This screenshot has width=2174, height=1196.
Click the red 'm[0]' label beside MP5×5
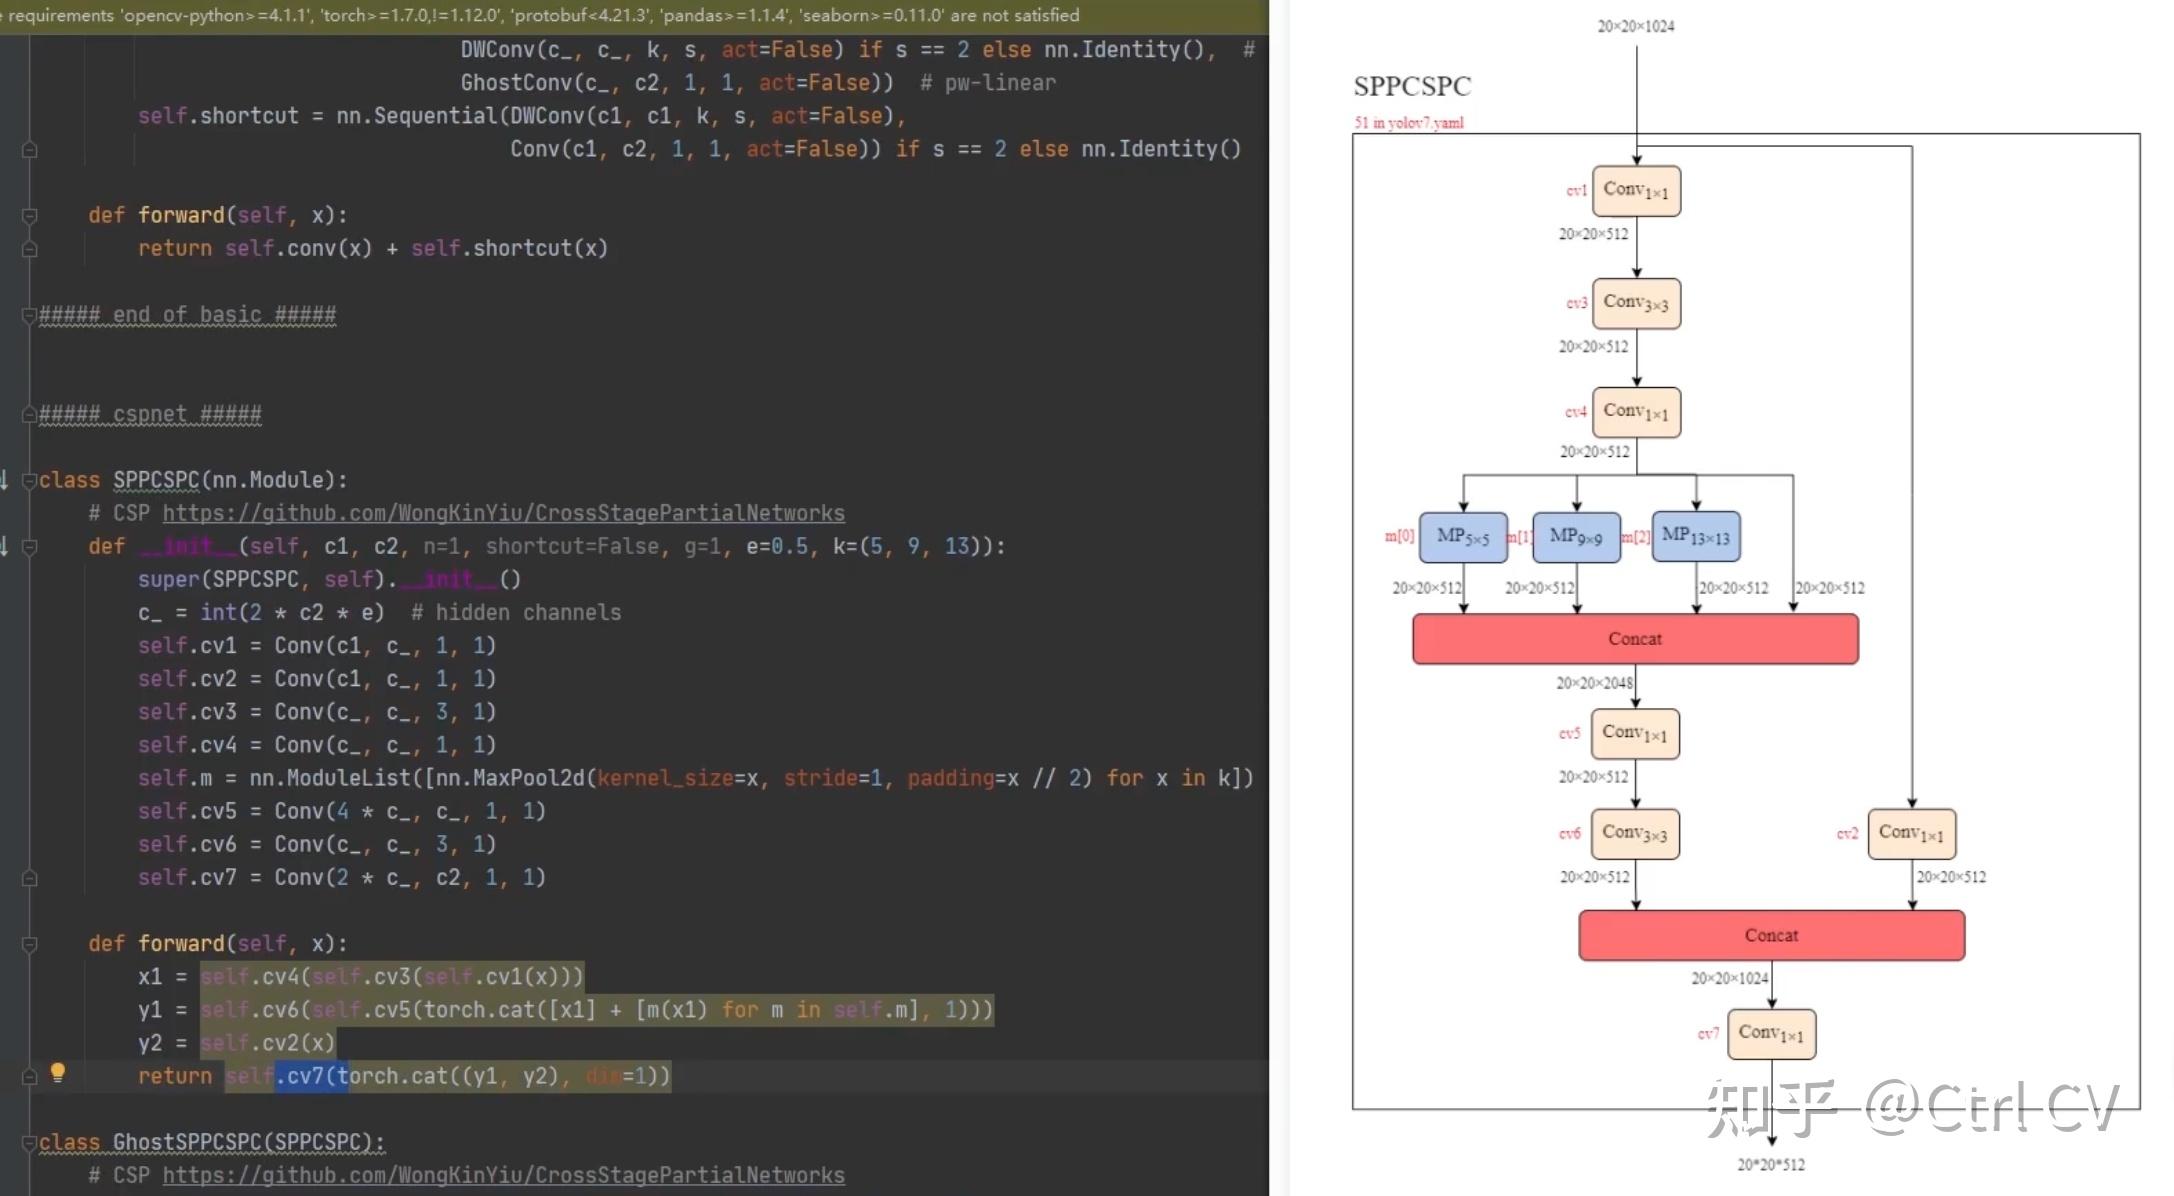coord(1399,536)
